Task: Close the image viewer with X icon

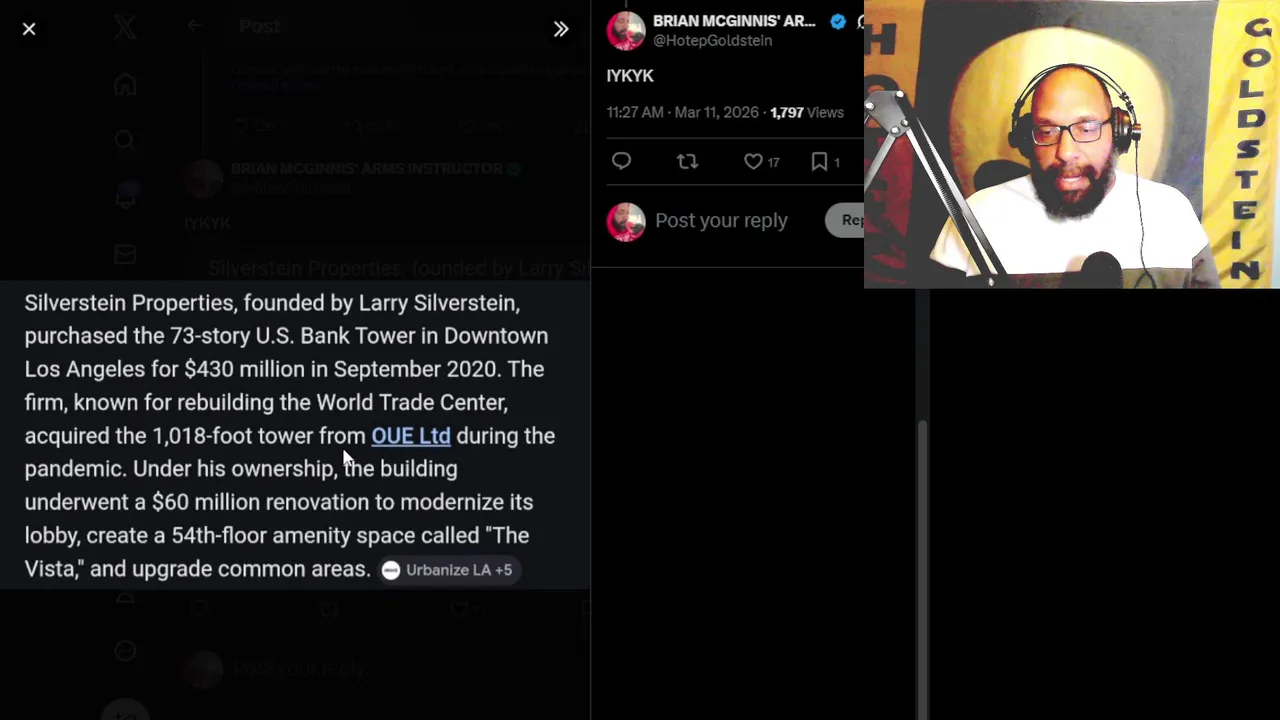Action: (x=29, y=29)
